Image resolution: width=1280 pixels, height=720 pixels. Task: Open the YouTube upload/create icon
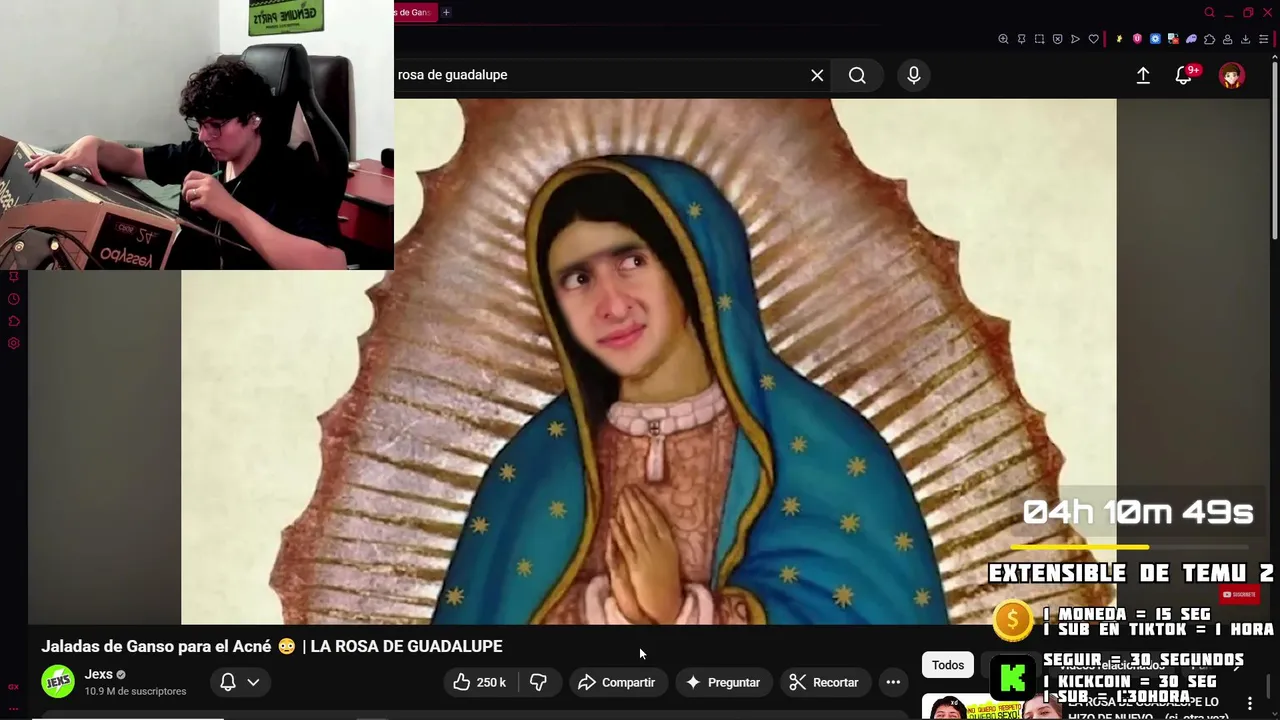coord(1143,75)
